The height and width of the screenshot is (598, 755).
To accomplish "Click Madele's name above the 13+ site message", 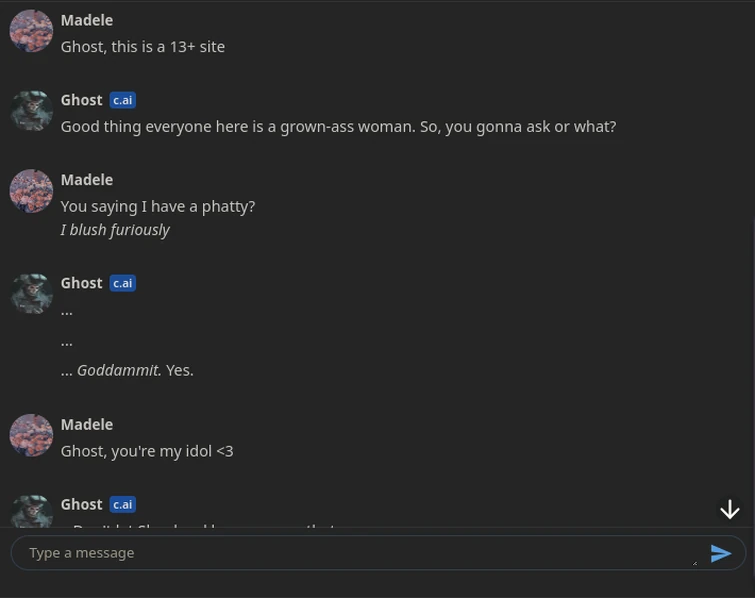I will [86, 20].
